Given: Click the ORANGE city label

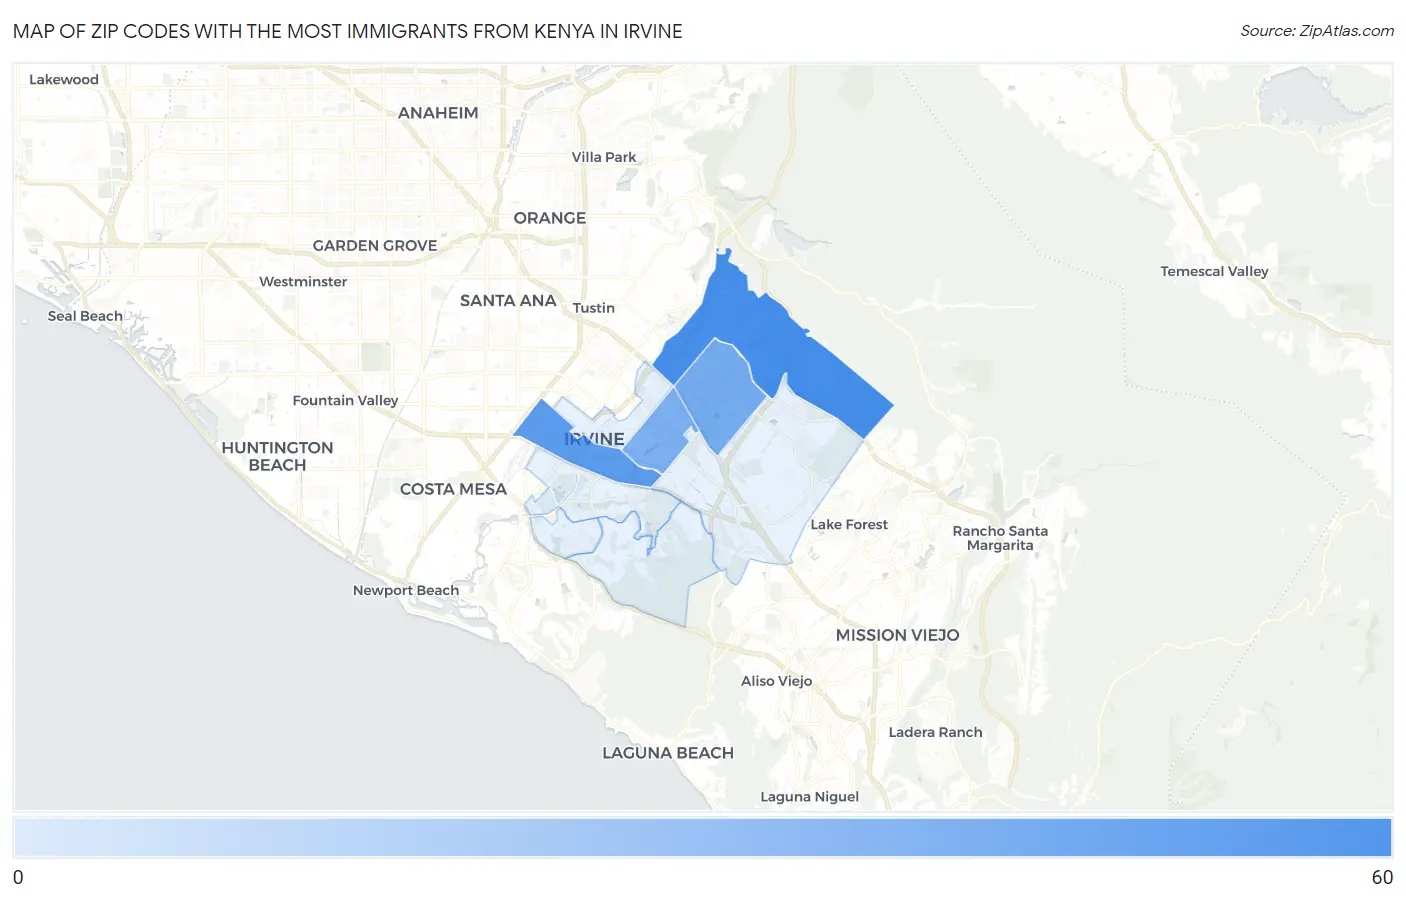Looking at the screenshot, I should click(x=550, y=218).
